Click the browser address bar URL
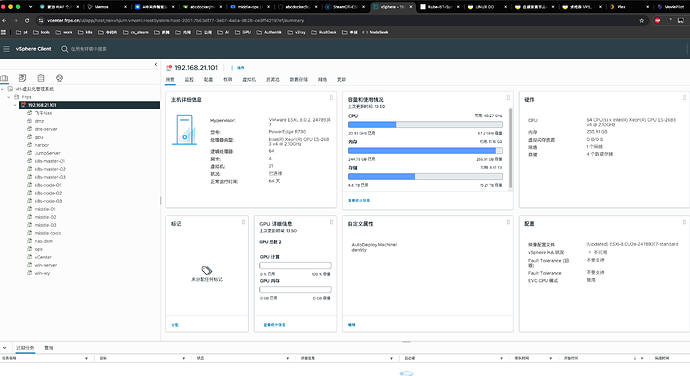 [x=176, y=20]
